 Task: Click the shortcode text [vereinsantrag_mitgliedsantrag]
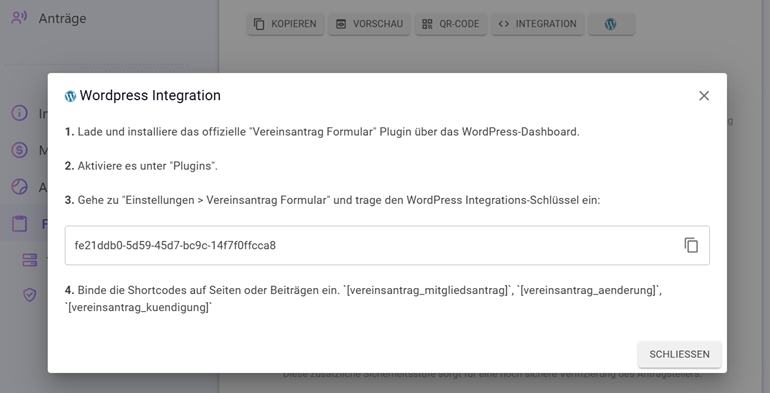pos(427,290)
